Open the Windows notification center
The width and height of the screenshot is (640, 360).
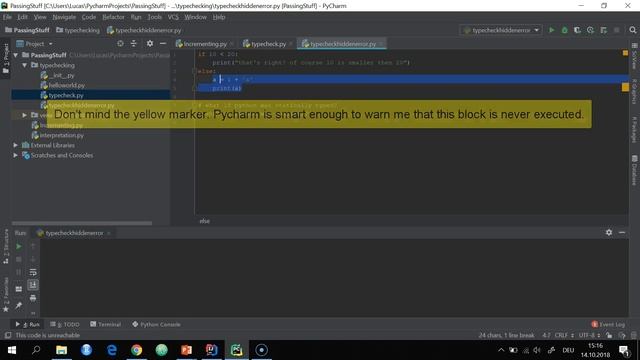pyautogui.click(x=624, y=350)
